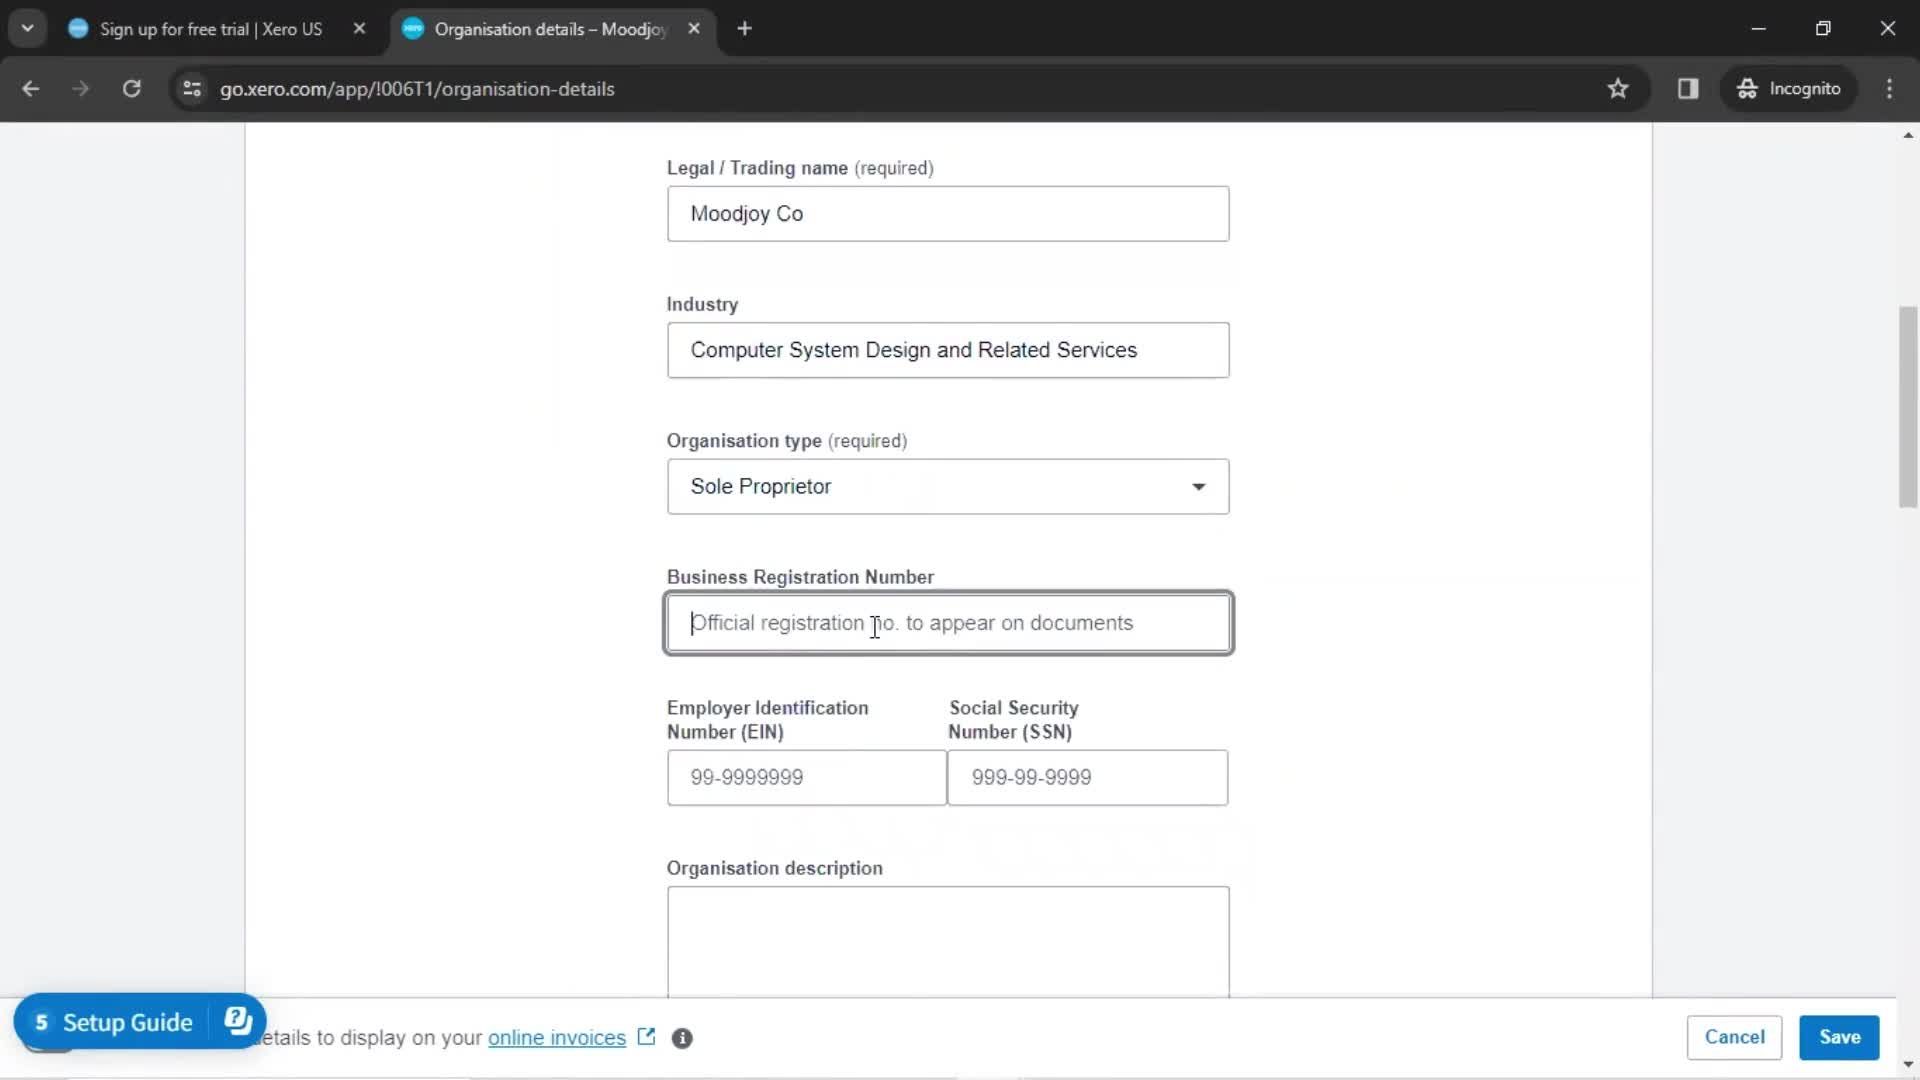This screenshot has height=1080, width=1920.
Task: Click the info icon beside online invoices
Action: click(682, 1038)
